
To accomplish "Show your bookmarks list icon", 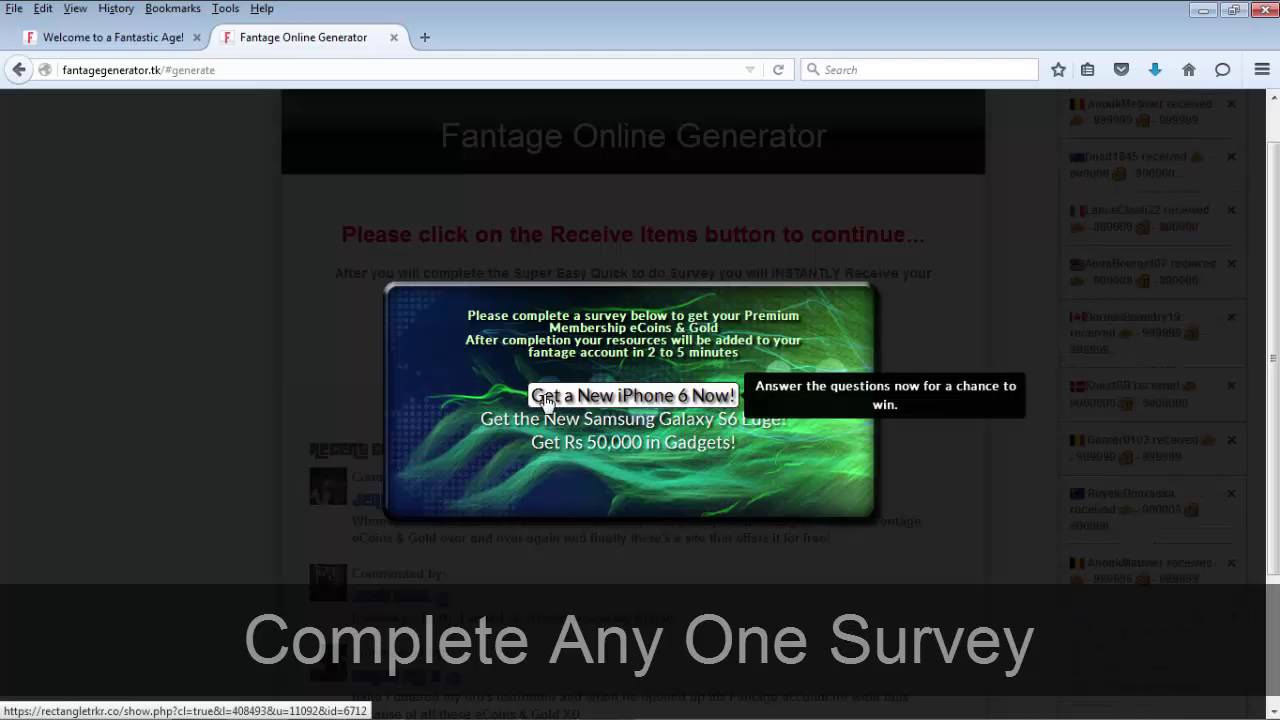I will tap(1088, 70).
